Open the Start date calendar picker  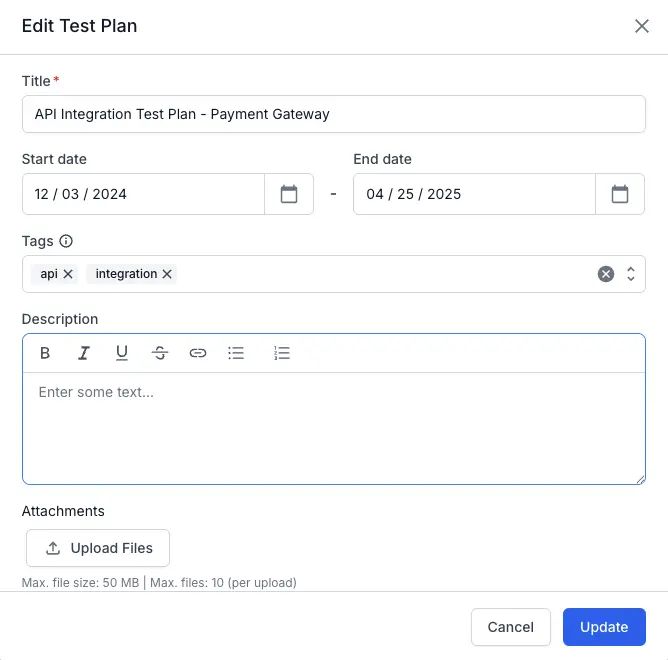(x=289, y=194)
